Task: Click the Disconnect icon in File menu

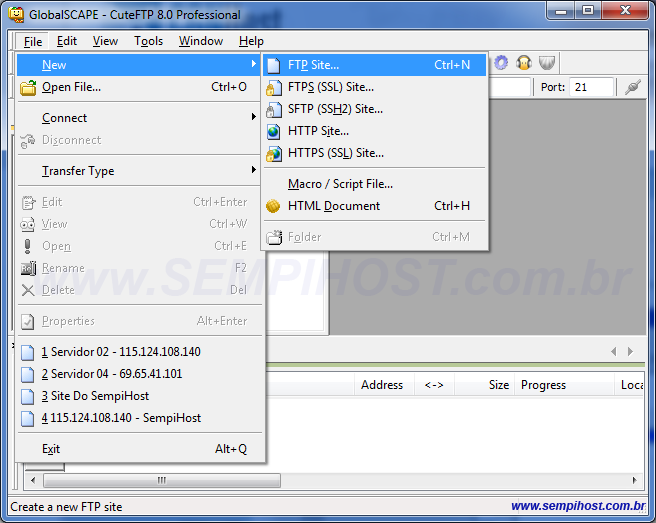Action: (x=28, y=141)
